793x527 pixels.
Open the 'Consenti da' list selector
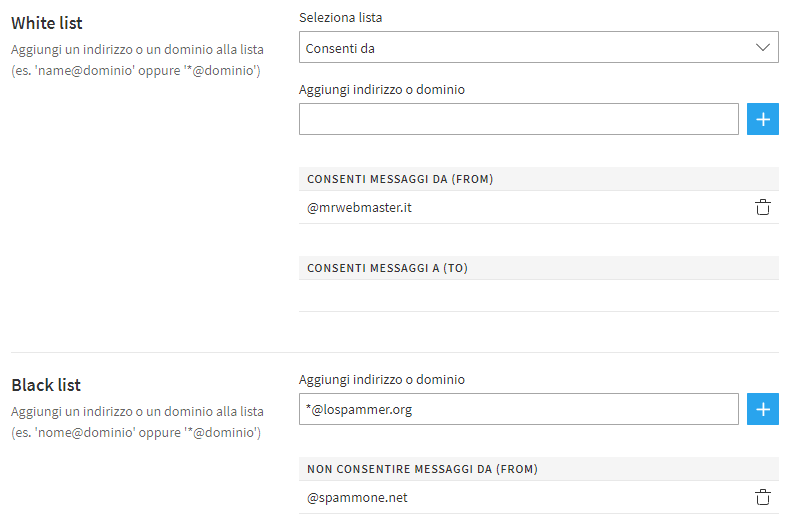point(538,47)
